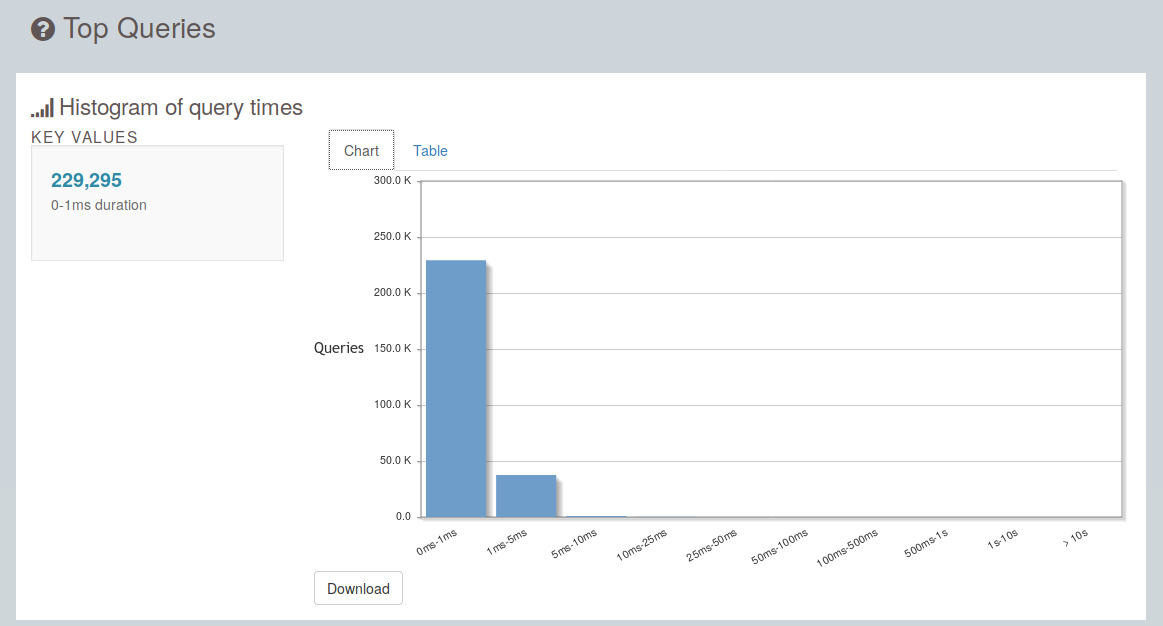Click 'Histogram of query times' title
Viewport: 1163px width, 626px height.
point(181,108)
